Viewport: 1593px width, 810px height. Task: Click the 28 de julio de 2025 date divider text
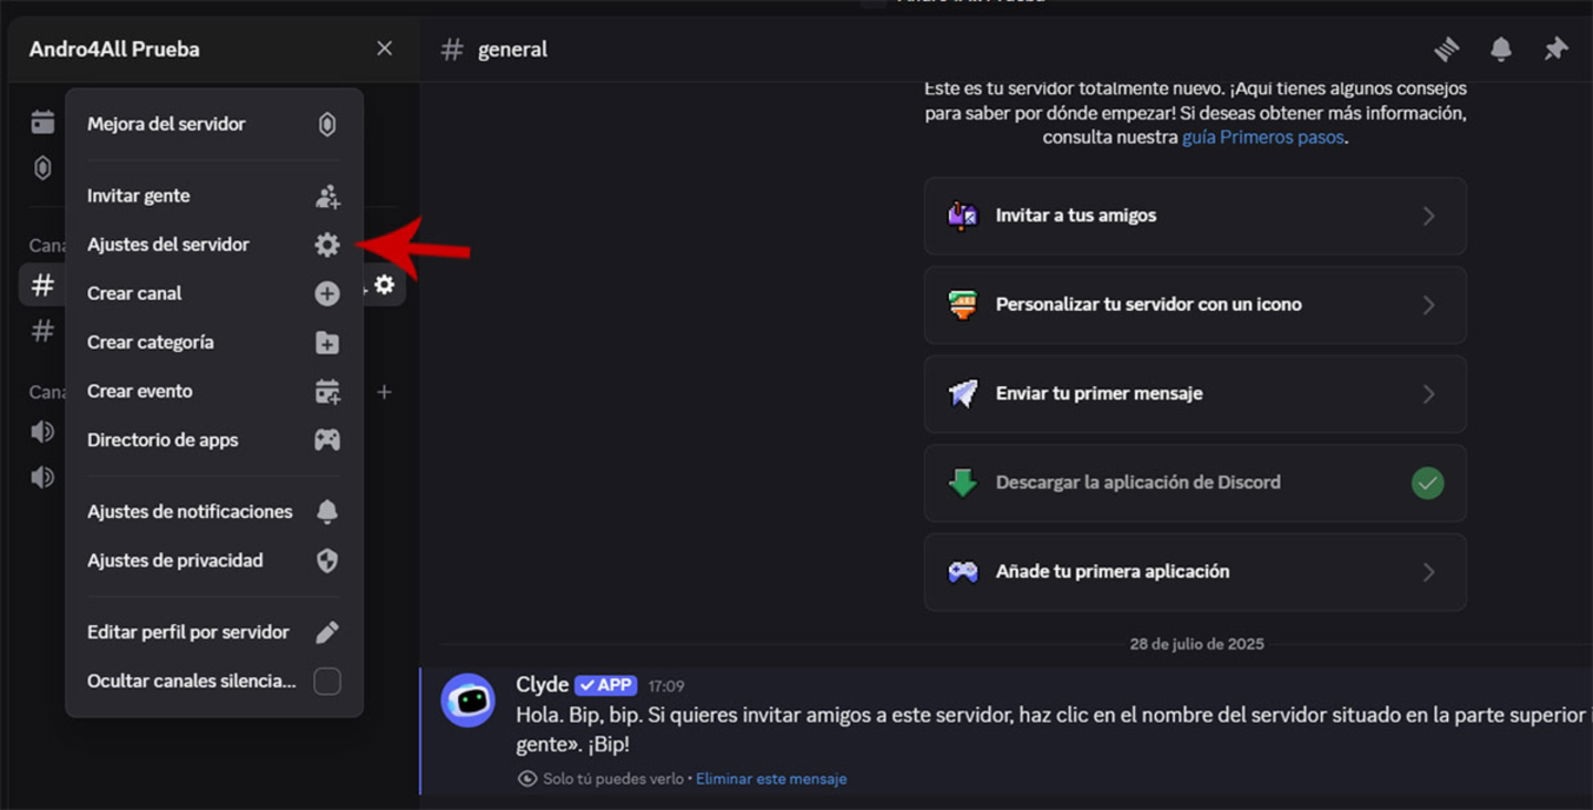point(1197,644)
